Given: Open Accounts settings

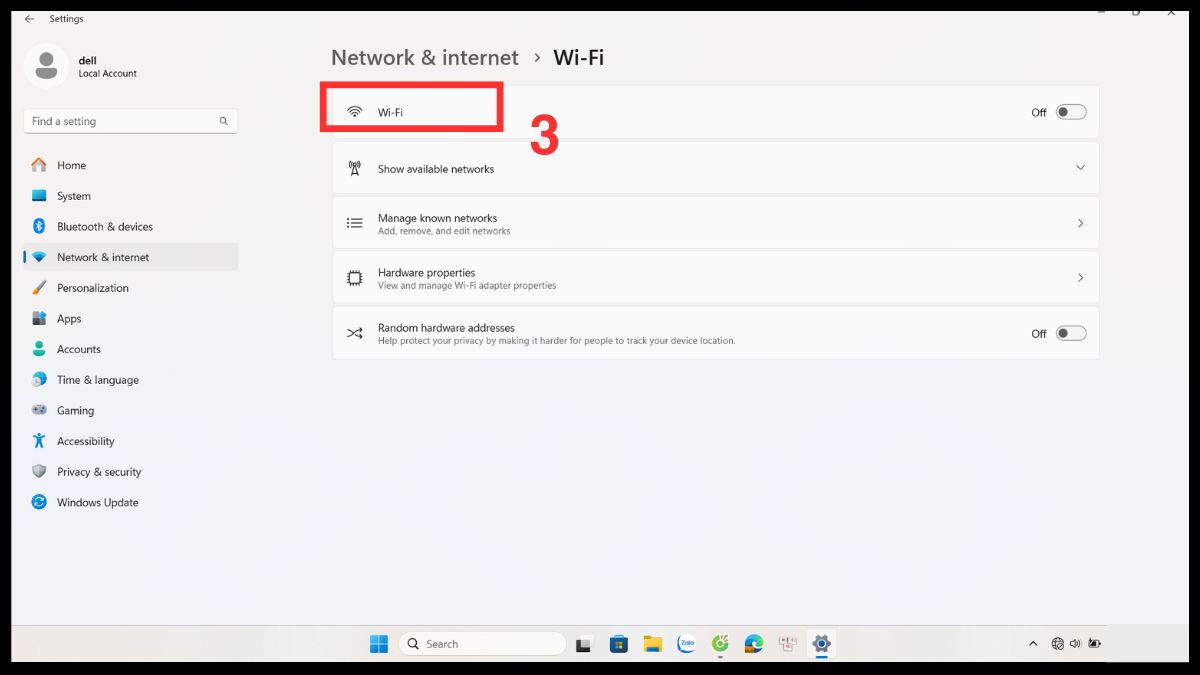Looking at the screenshot, I should click(80, 349).
